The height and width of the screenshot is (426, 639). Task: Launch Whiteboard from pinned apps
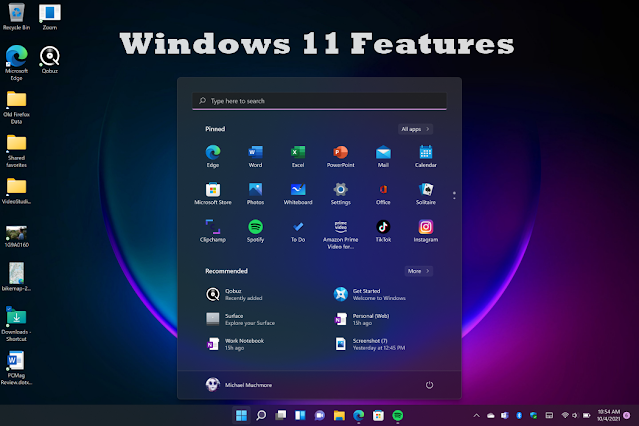(298, 194)
